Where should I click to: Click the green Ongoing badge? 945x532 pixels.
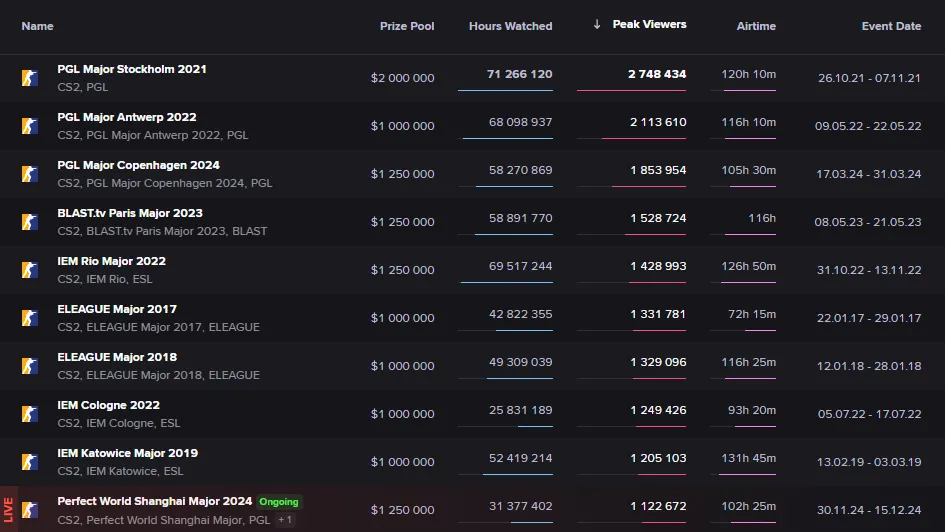pyautogui.click(x=279, y=502)
